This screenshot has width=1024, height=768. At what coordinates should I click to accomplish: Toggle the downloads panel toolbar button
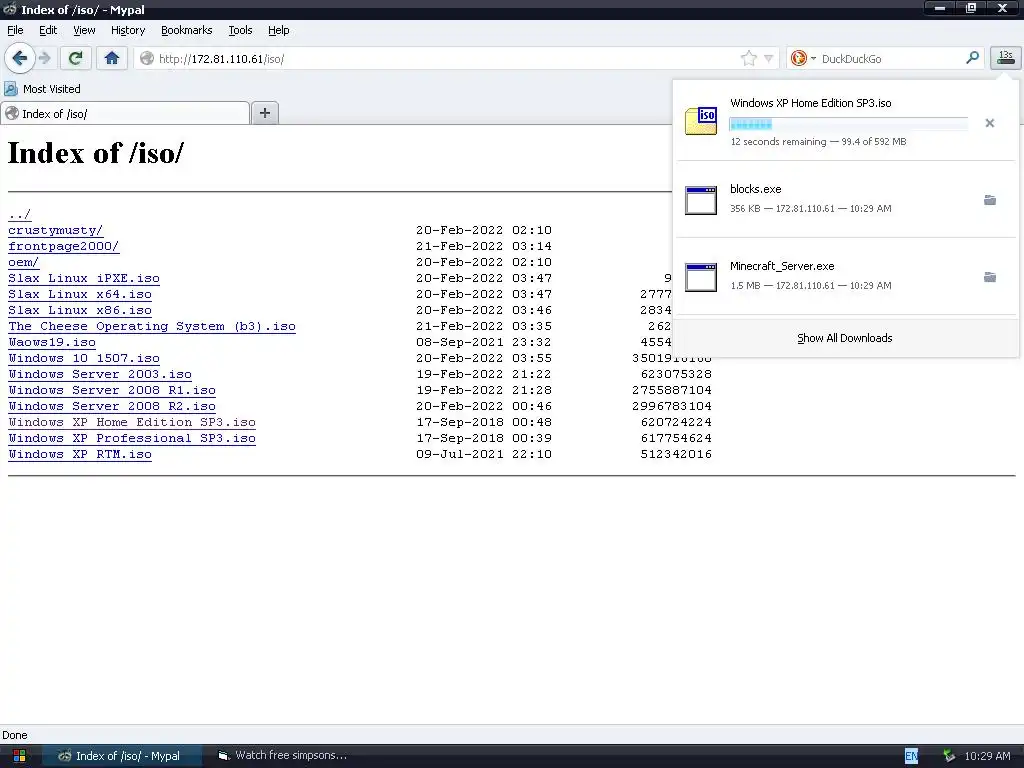click(x=1006, y=57)
